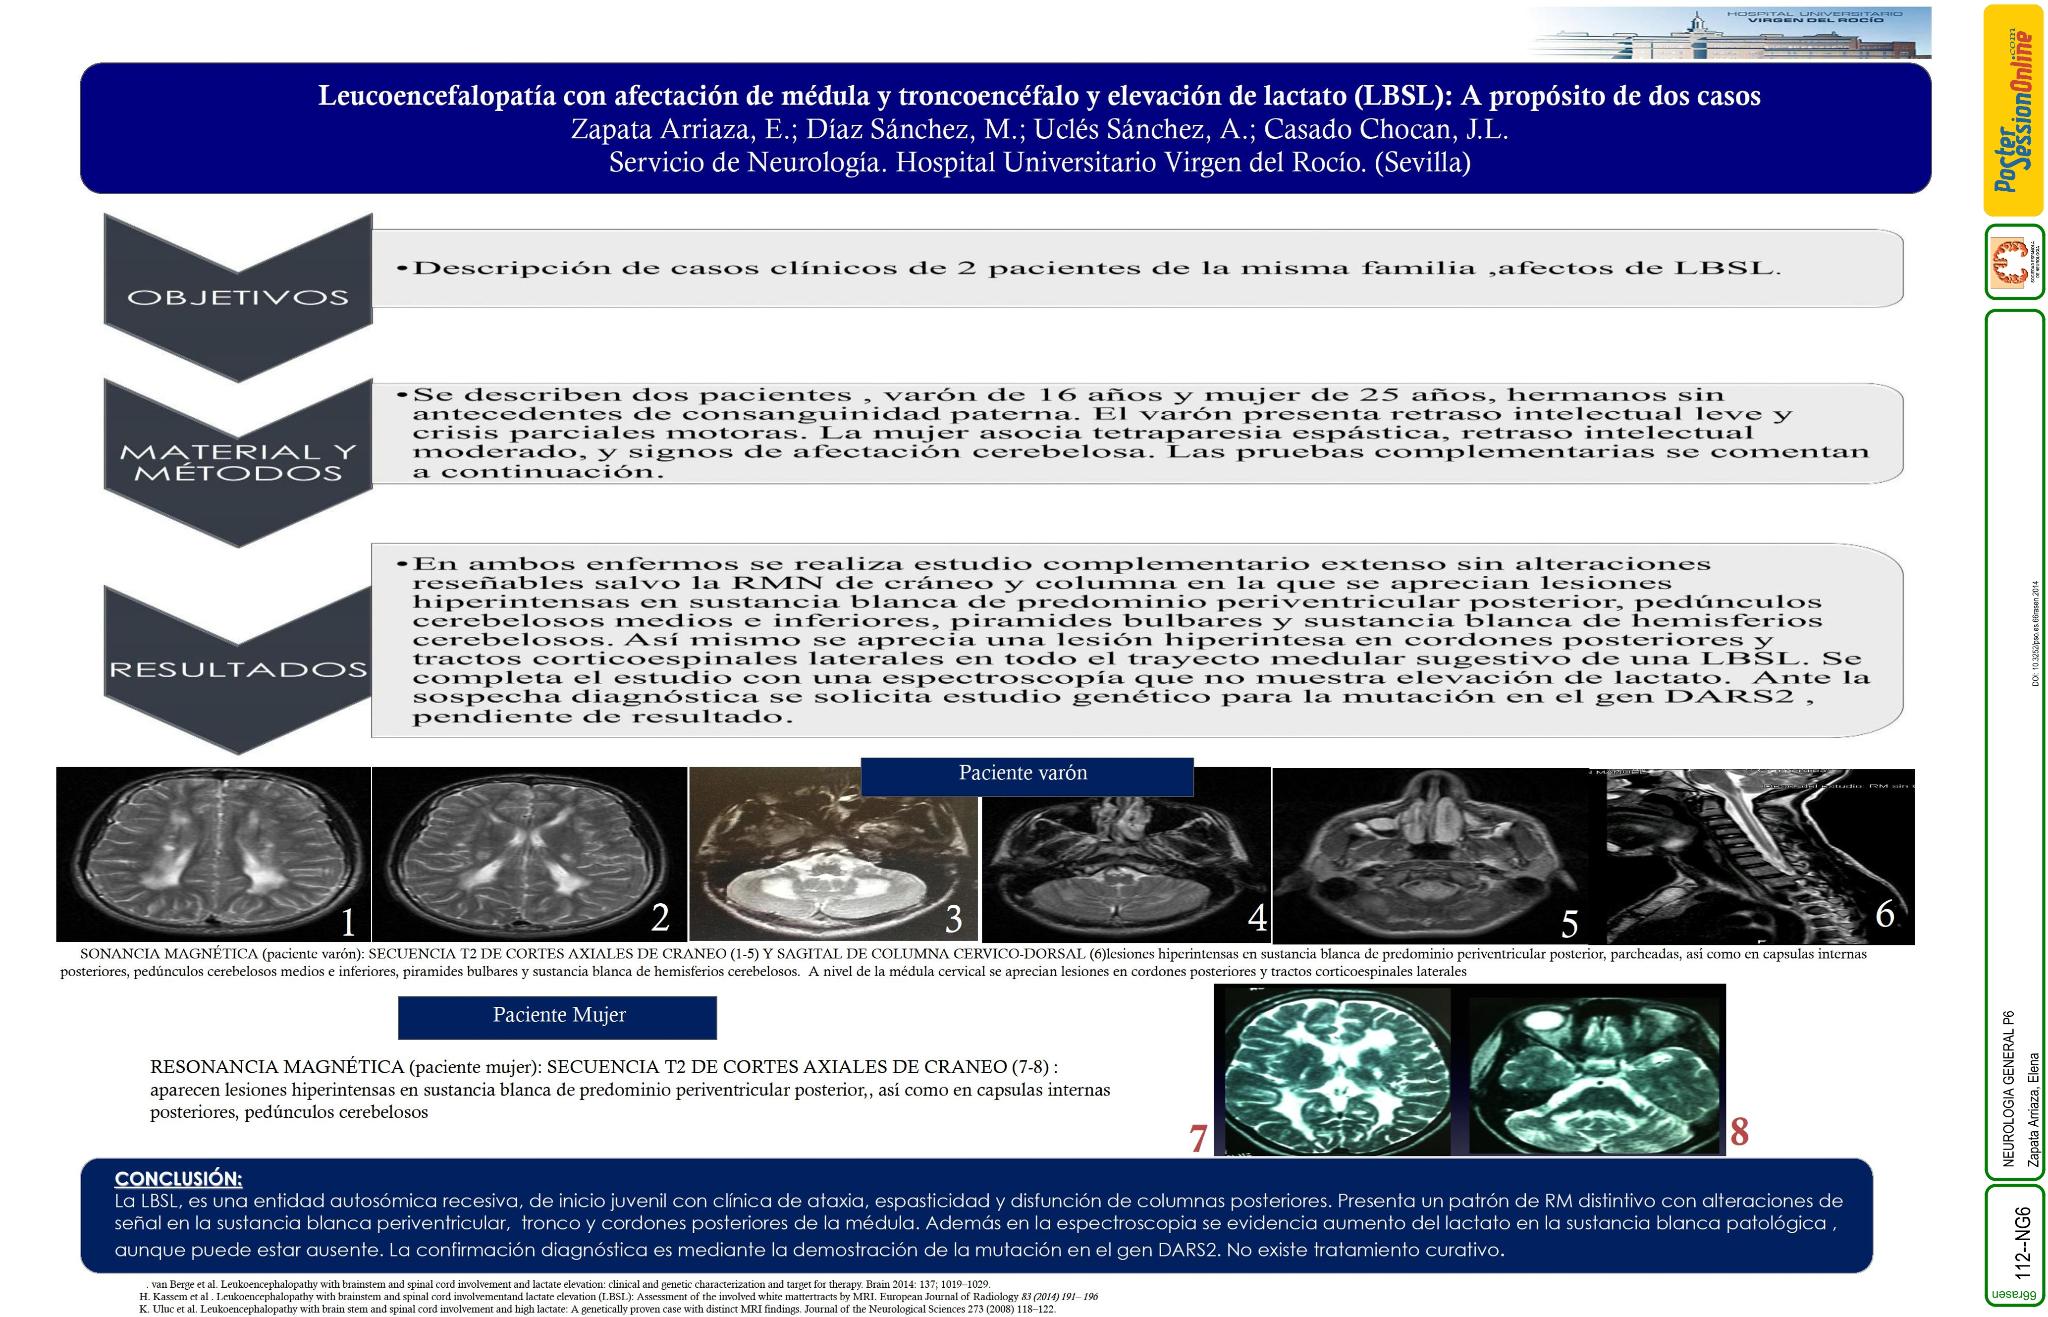Click the red number 8 label

[x=1740, y=1132]
